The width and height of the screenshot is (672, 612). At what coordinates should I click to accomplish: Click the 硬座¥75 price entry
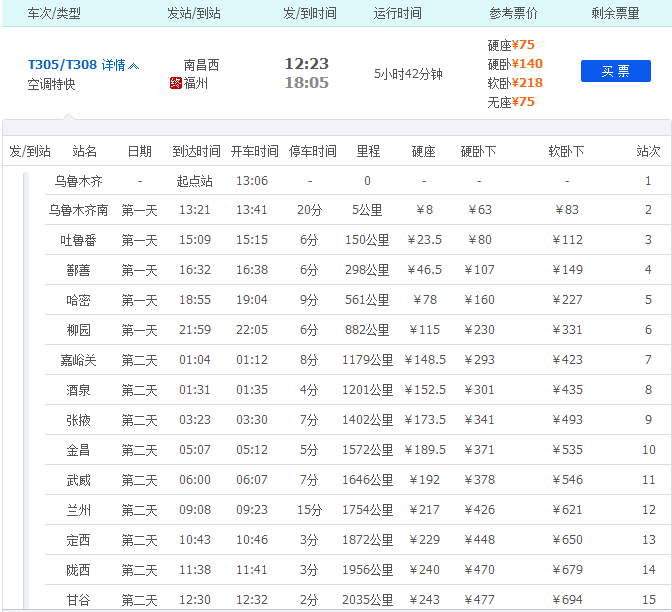tap(511, 45)
